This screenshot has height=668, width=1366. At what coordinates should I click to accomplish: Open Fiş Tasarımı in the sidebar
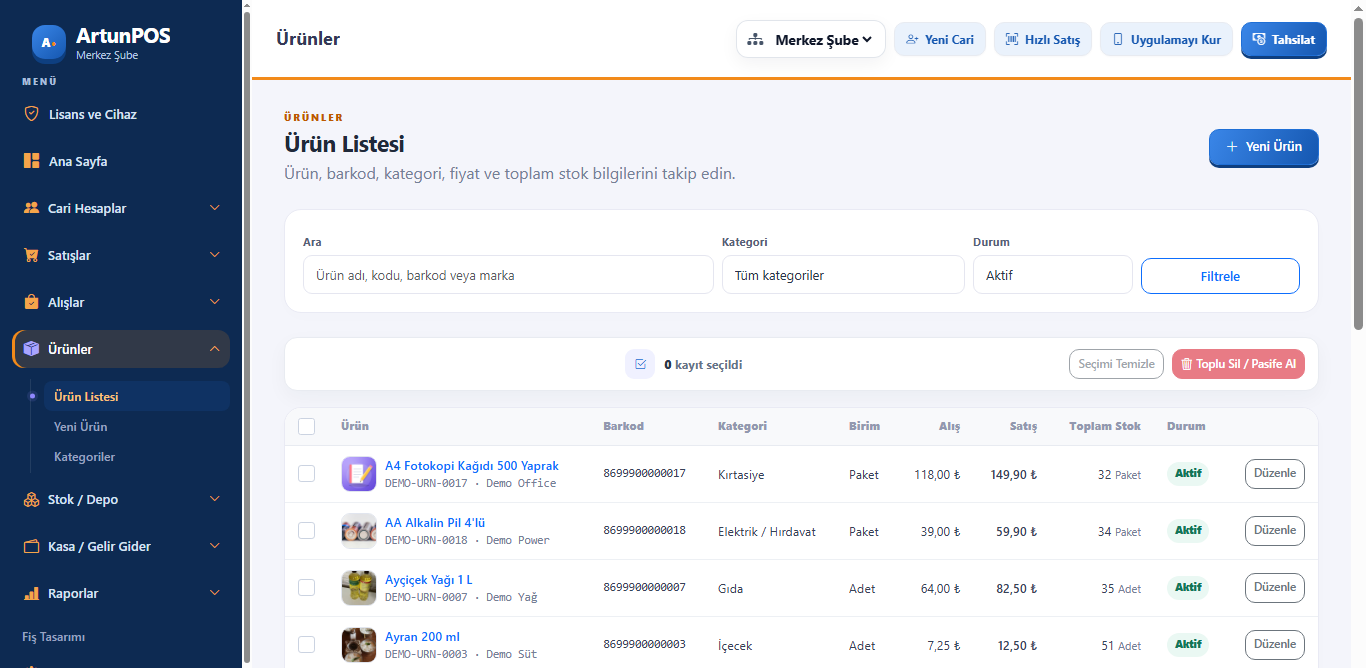point(54,637)
